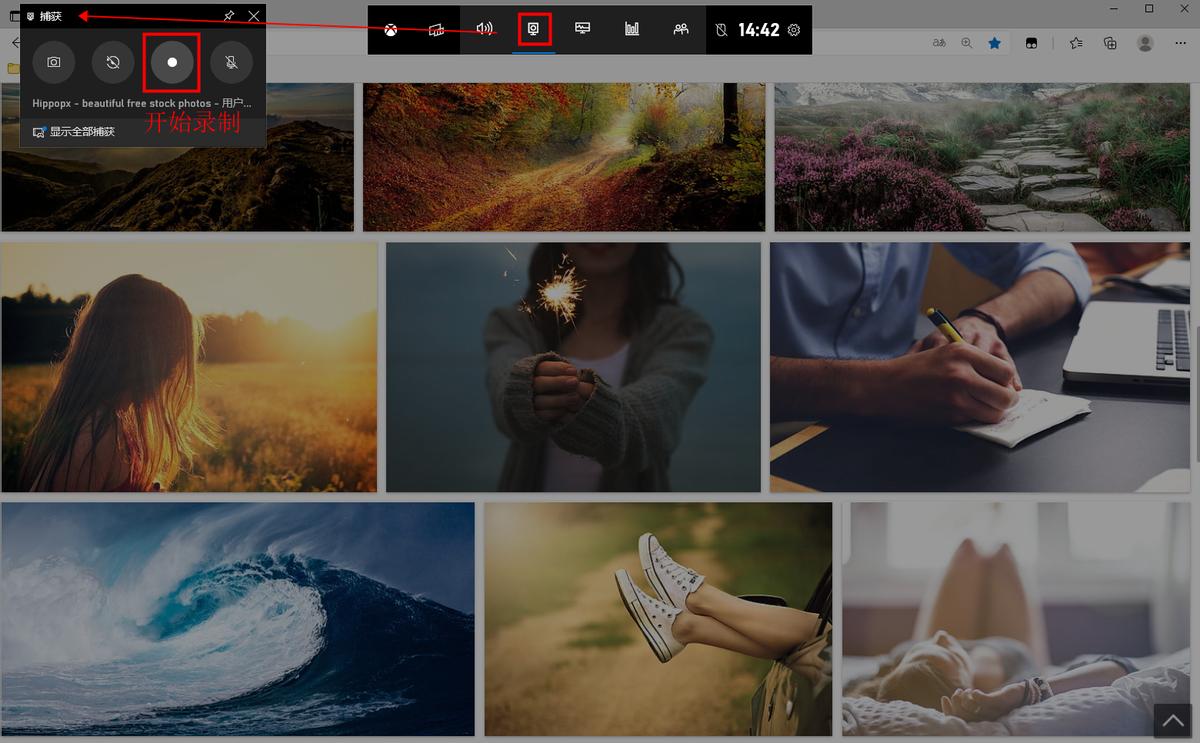Click the browser translate icon
The width and height of the screenshot is (1200, 743).
point(939,43)
